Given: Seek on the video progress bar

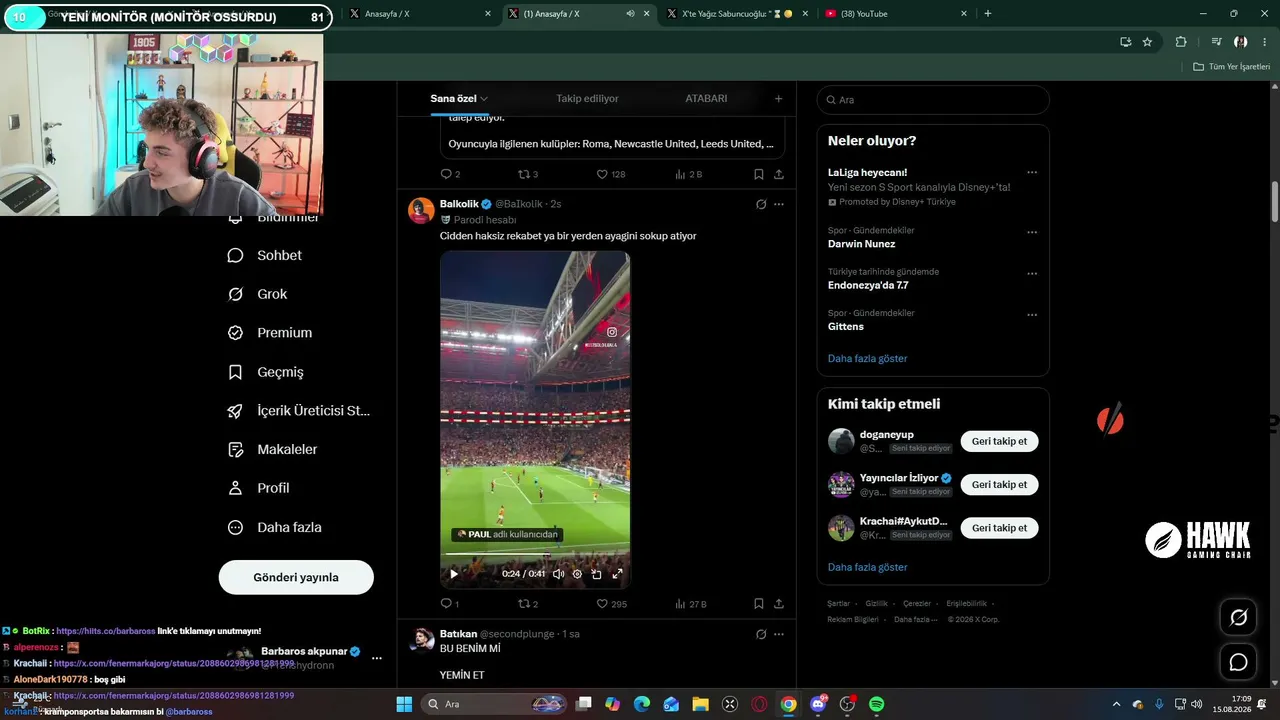Looking at the screenshot, I should [x=535, y=555].
